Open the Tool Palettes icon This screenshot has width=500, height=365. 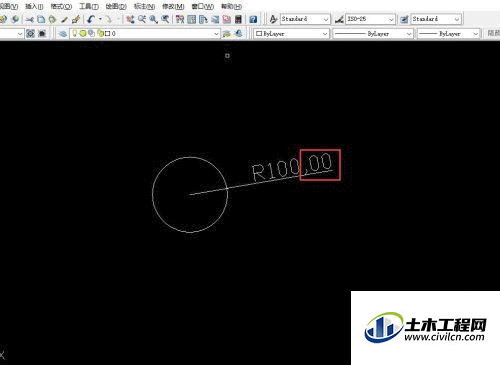[203, 19]
